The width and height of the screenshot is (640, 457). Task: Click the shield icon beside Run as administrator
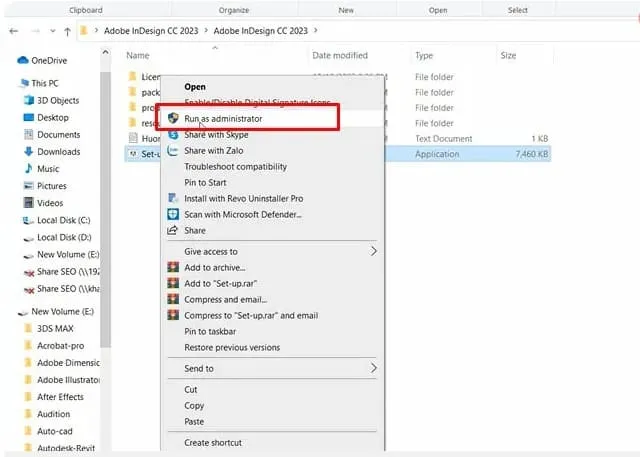click(173, 118)
